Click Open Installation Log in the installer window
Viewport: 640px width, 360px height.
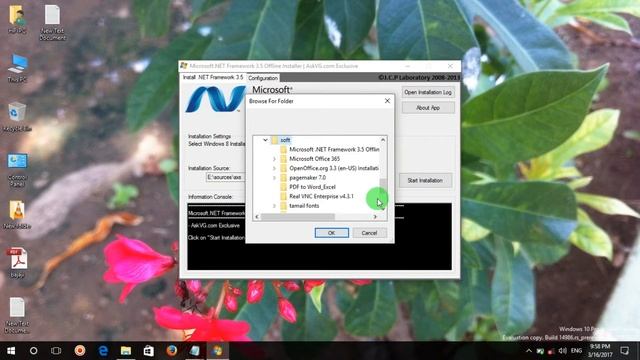click(428, 92)
